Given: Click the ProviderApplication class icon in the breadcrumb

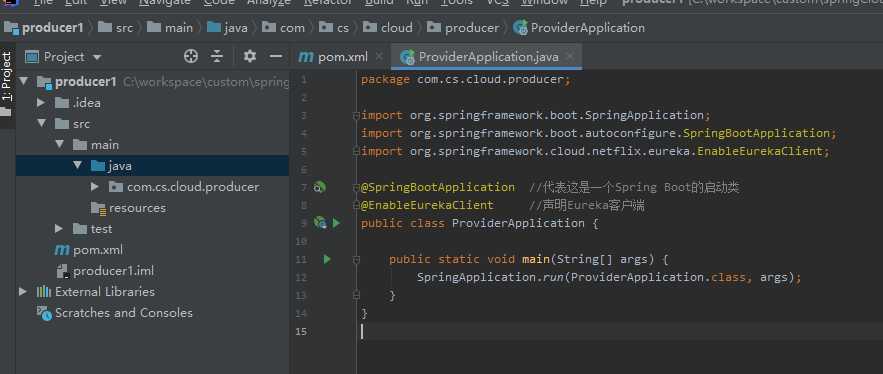Looking at the screenshot, I should 520,28.
